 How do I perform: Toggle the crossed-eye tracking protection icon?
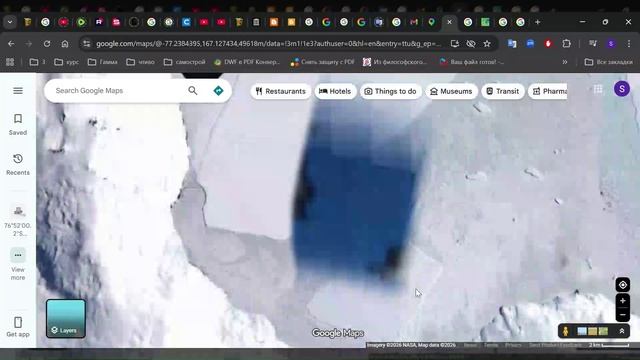471,44
